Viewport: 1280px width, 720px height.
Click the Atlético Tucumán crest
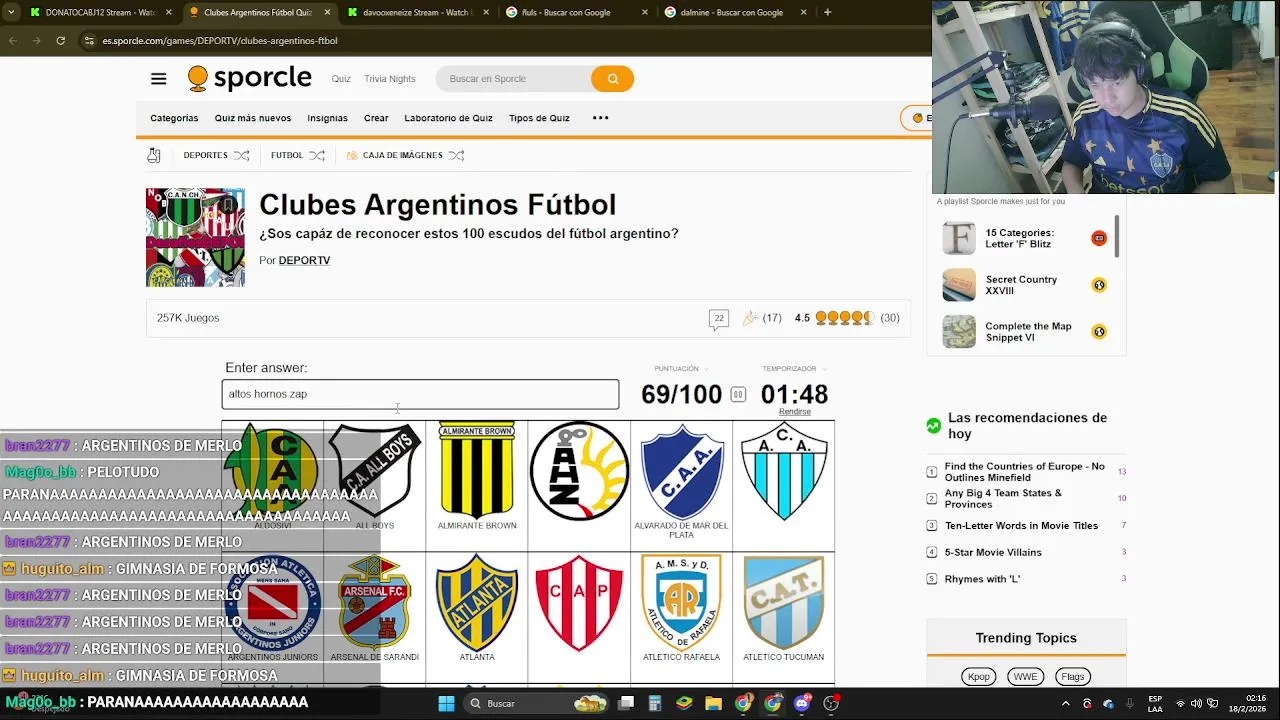point(784,603)
